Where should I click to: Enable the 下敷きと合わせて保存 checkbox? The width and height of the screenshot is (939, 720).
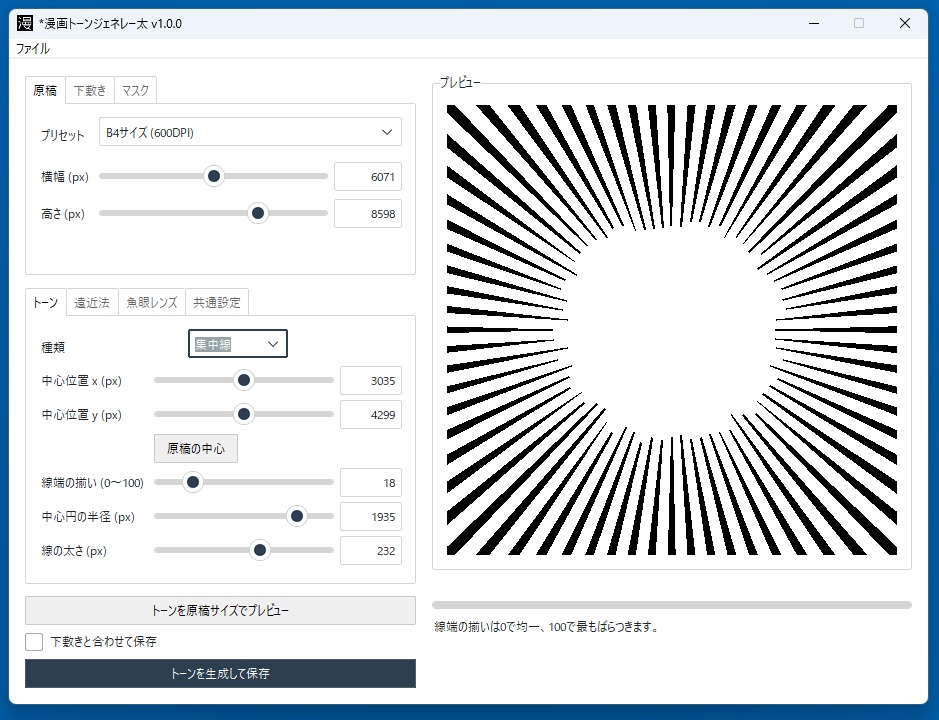(x=34, y=642)
